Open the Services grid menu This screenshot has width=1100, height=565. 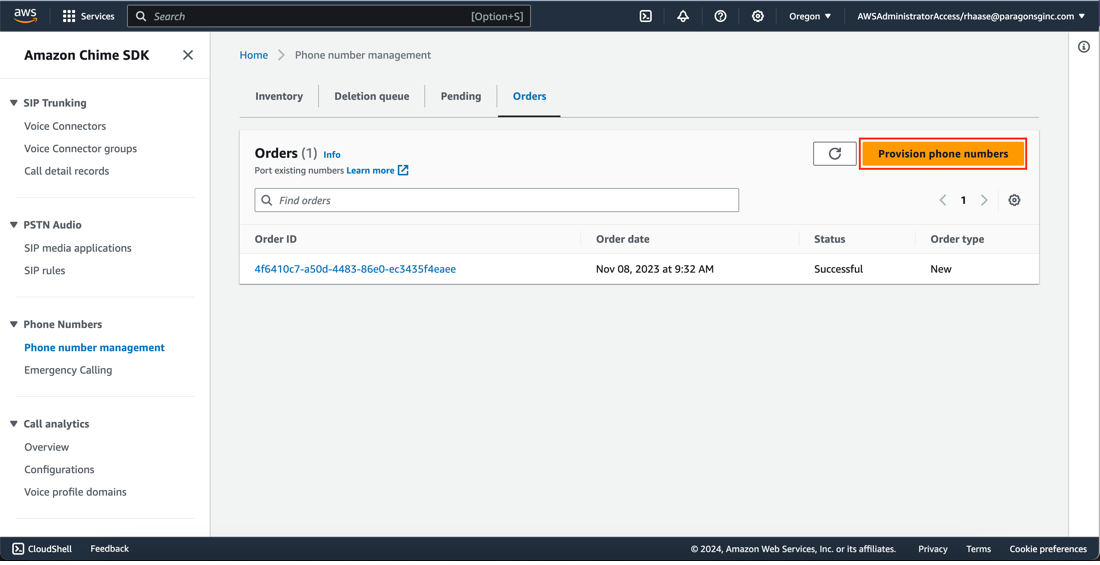[89, 16]
